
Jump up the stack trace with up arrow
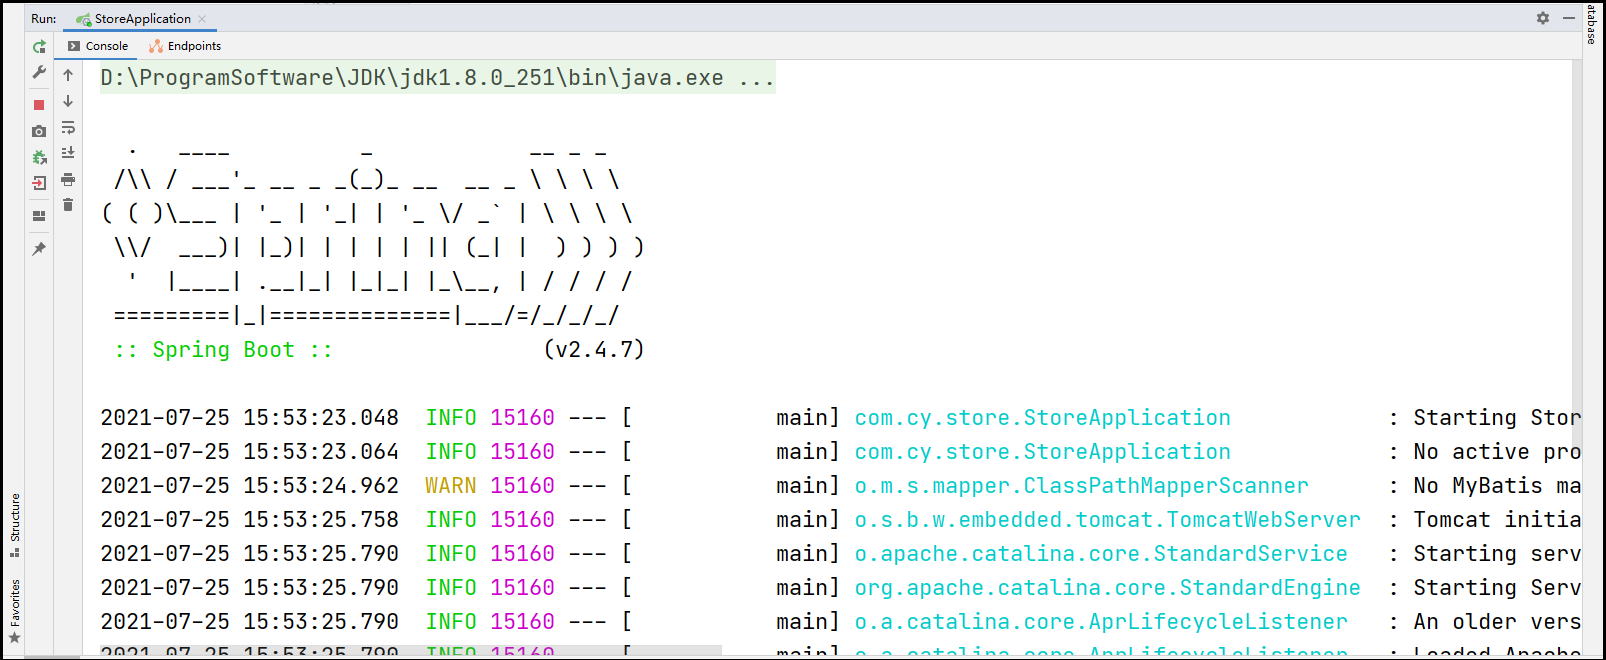point(68,75)
